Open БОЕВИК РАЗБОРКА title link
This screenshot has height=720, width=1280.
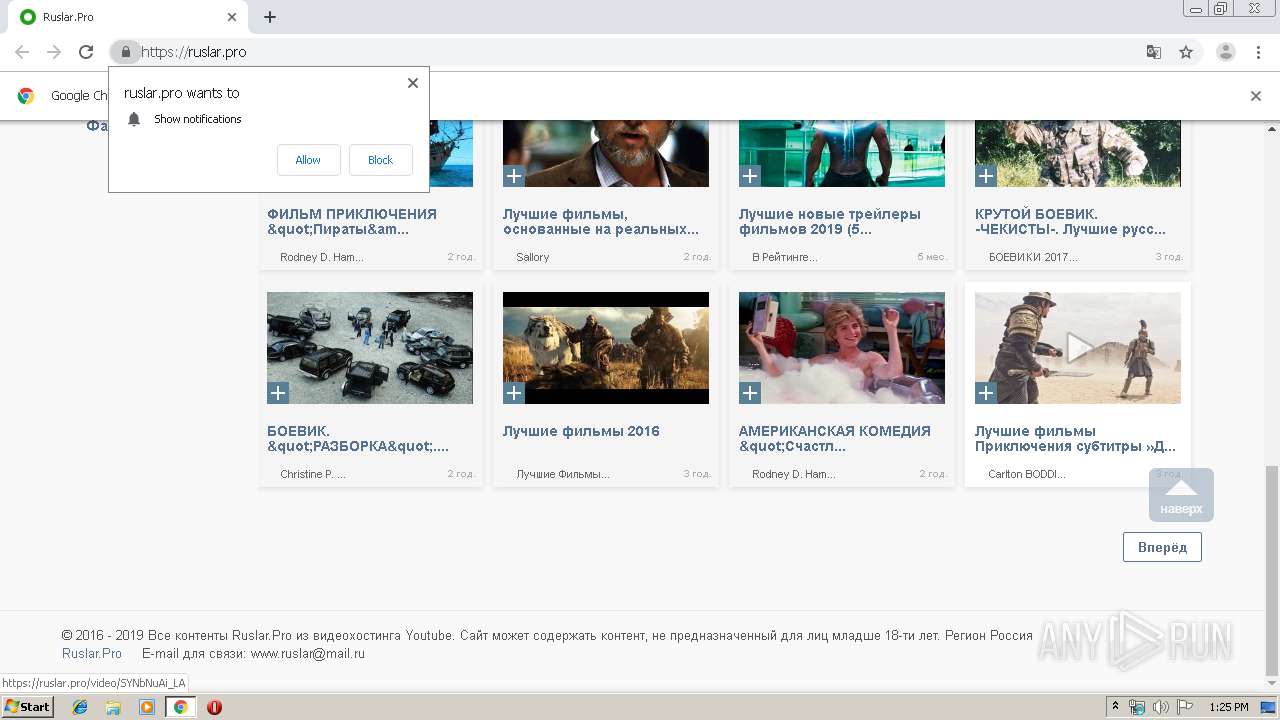coord(358,439)
